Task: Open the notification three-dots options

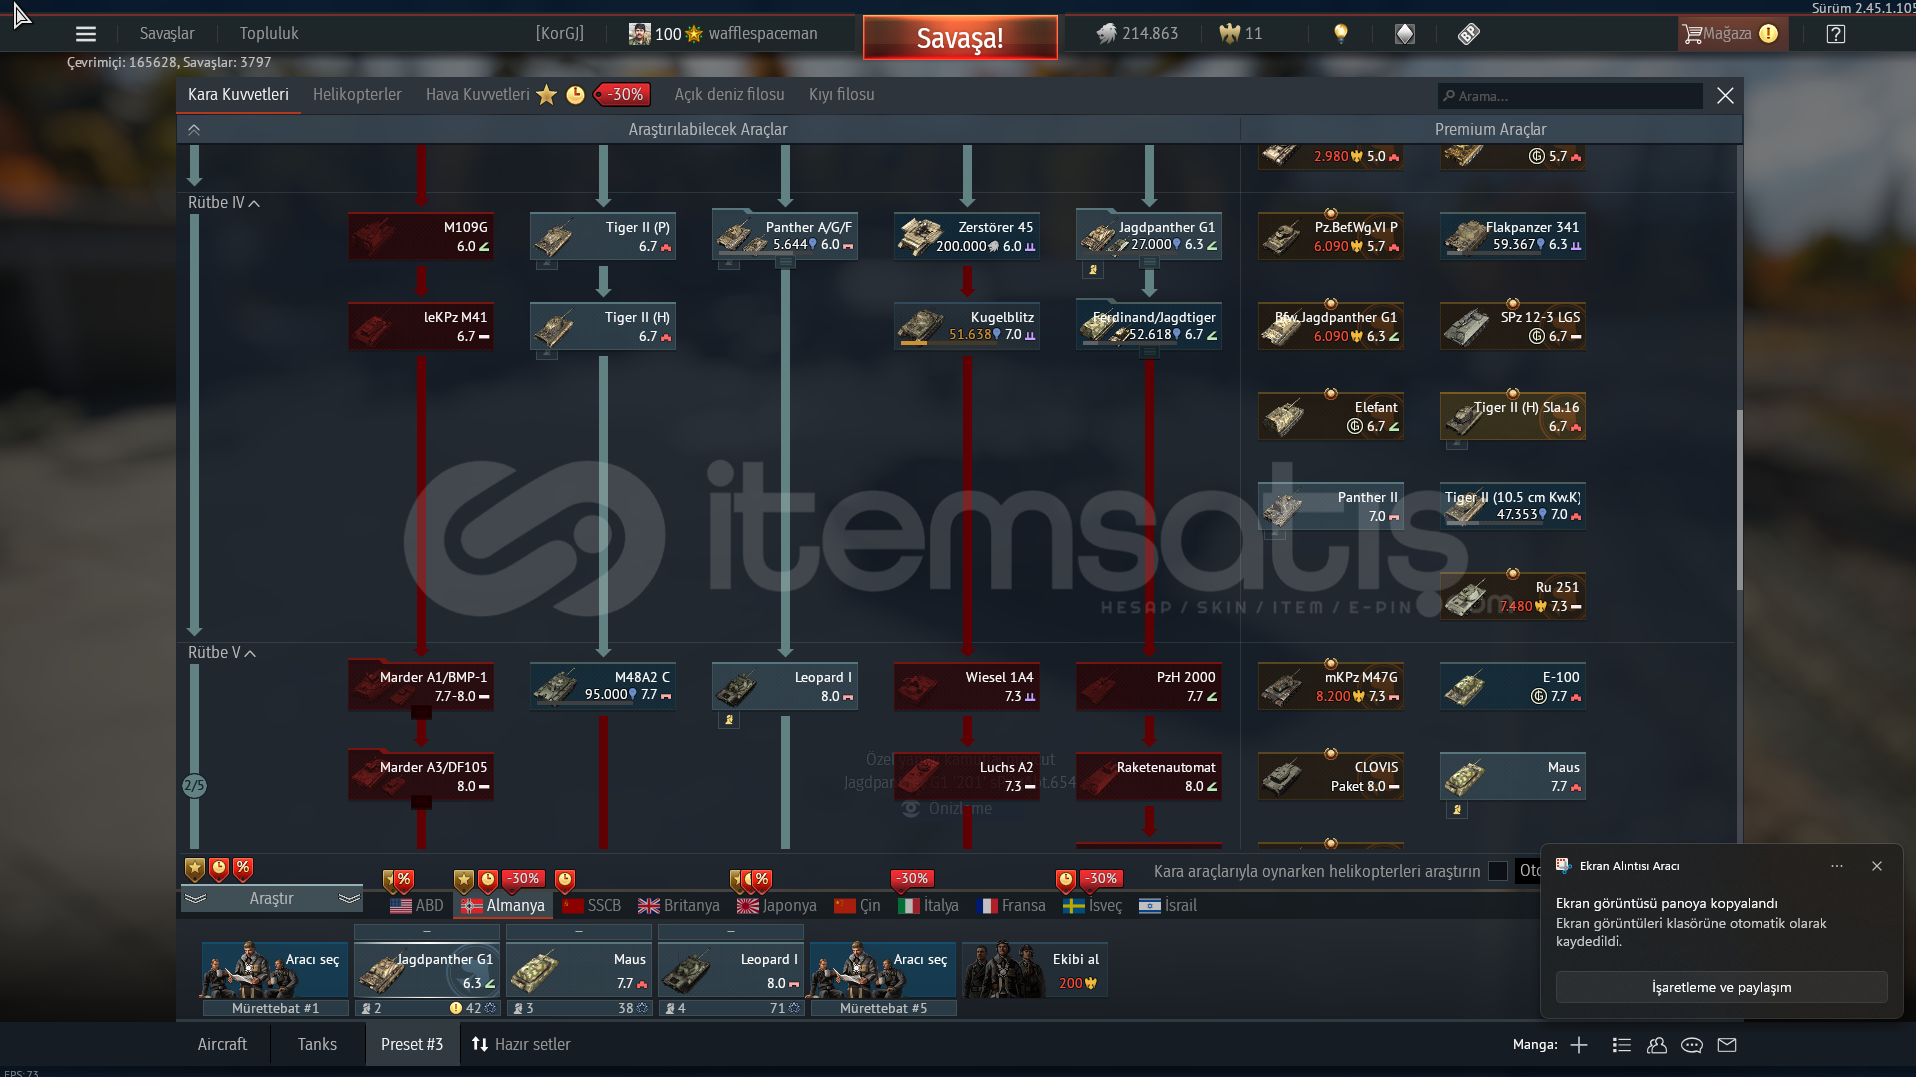Action: coord(1837,866)
